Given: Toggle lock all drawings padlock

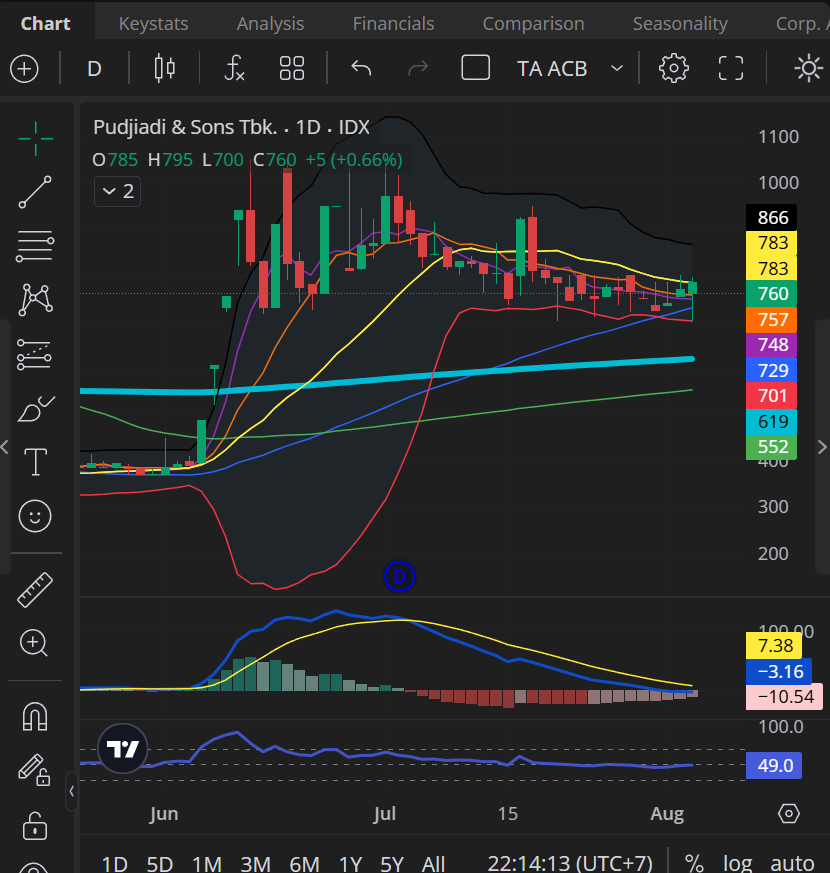Looking at the screenshot, I should point(35,825).
